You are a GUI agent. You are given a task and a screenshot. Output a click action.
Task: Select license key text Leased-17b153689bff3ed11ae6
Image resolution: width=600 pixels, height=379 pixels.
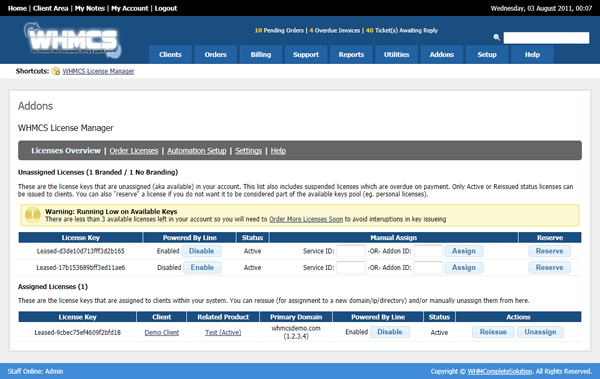80,268
